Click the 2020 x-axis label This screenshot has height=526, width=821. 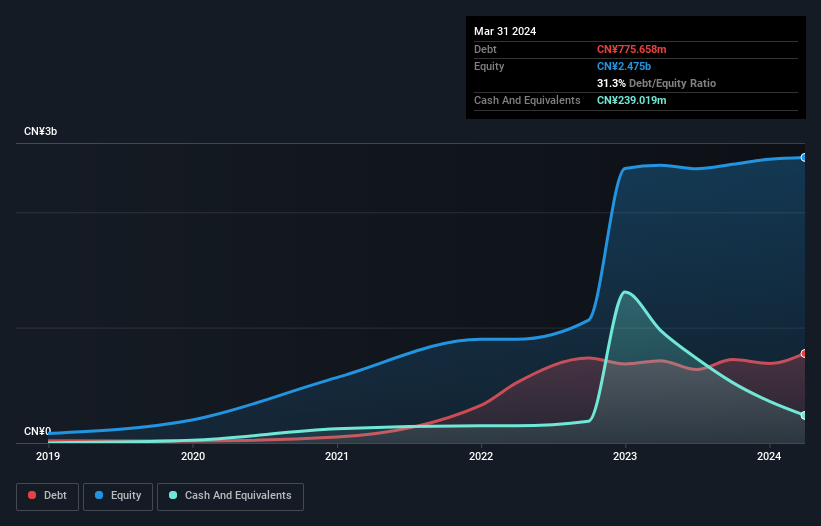tap(193, 456)
